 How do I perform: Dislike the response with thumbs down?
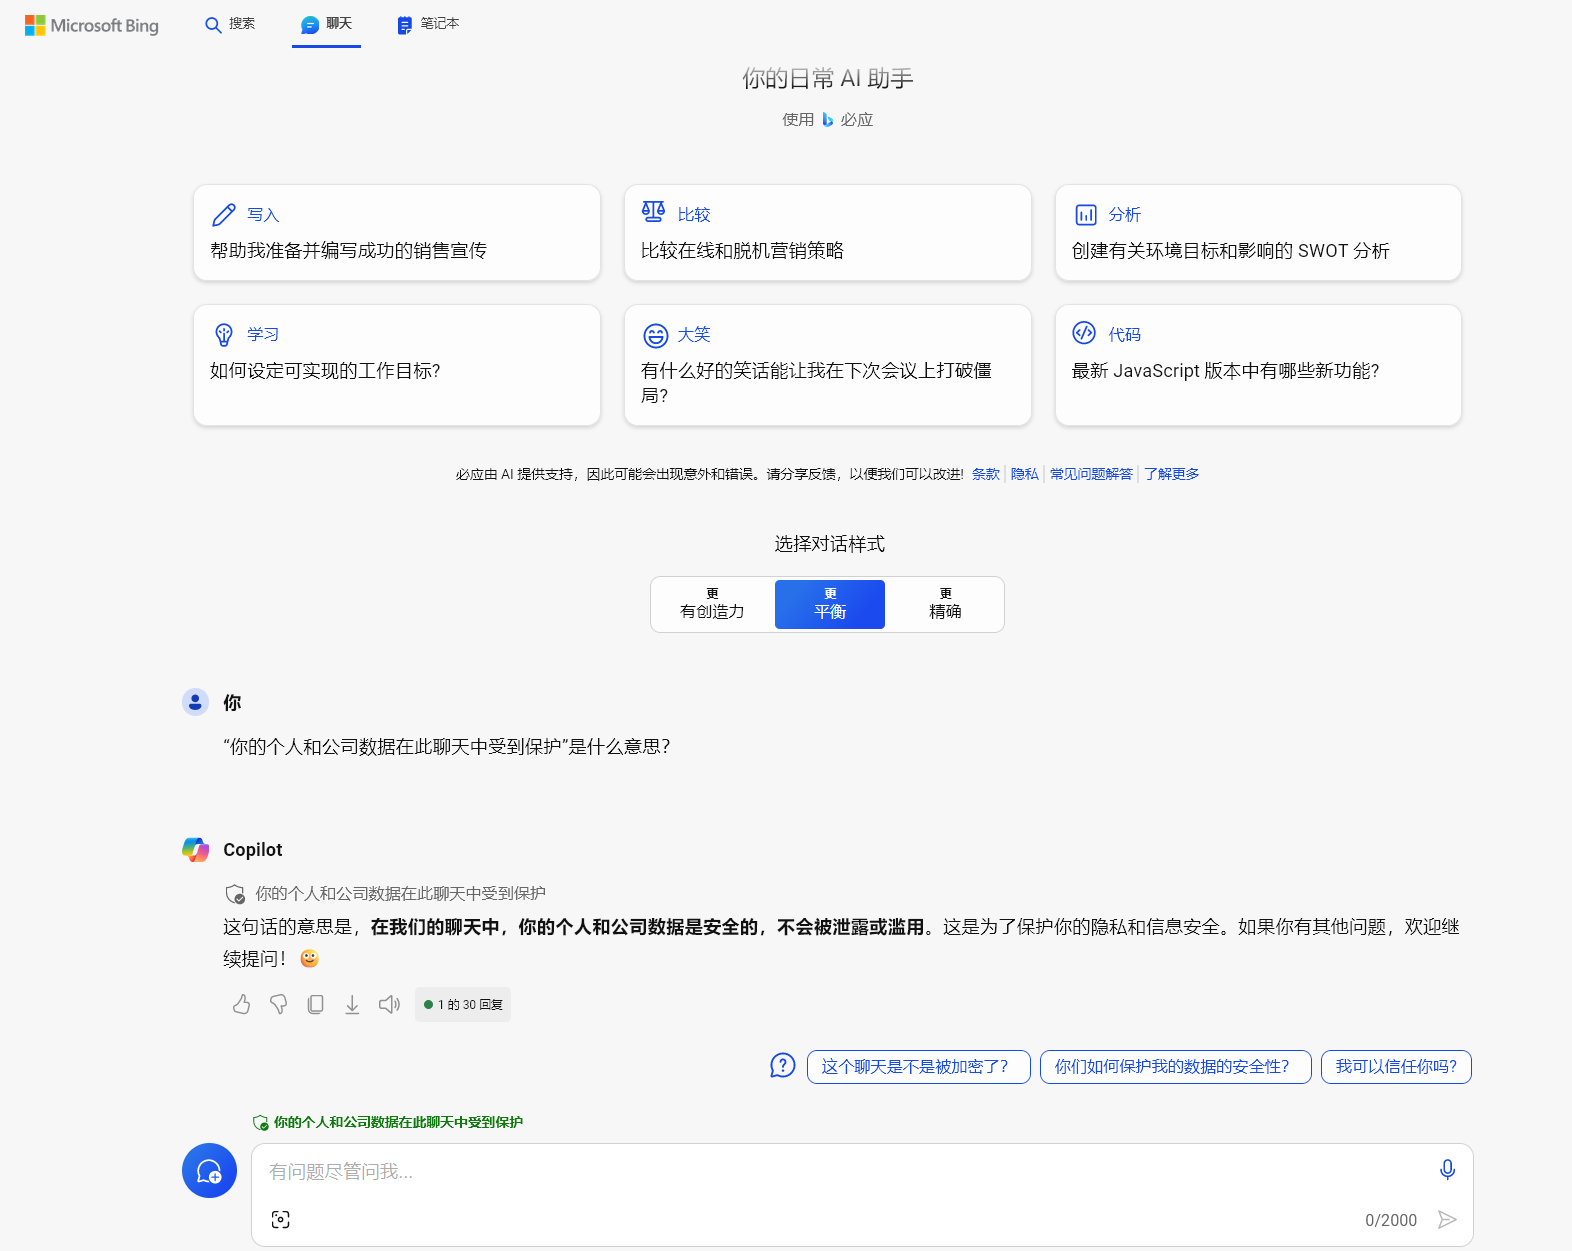click(x=279, y=1004)
